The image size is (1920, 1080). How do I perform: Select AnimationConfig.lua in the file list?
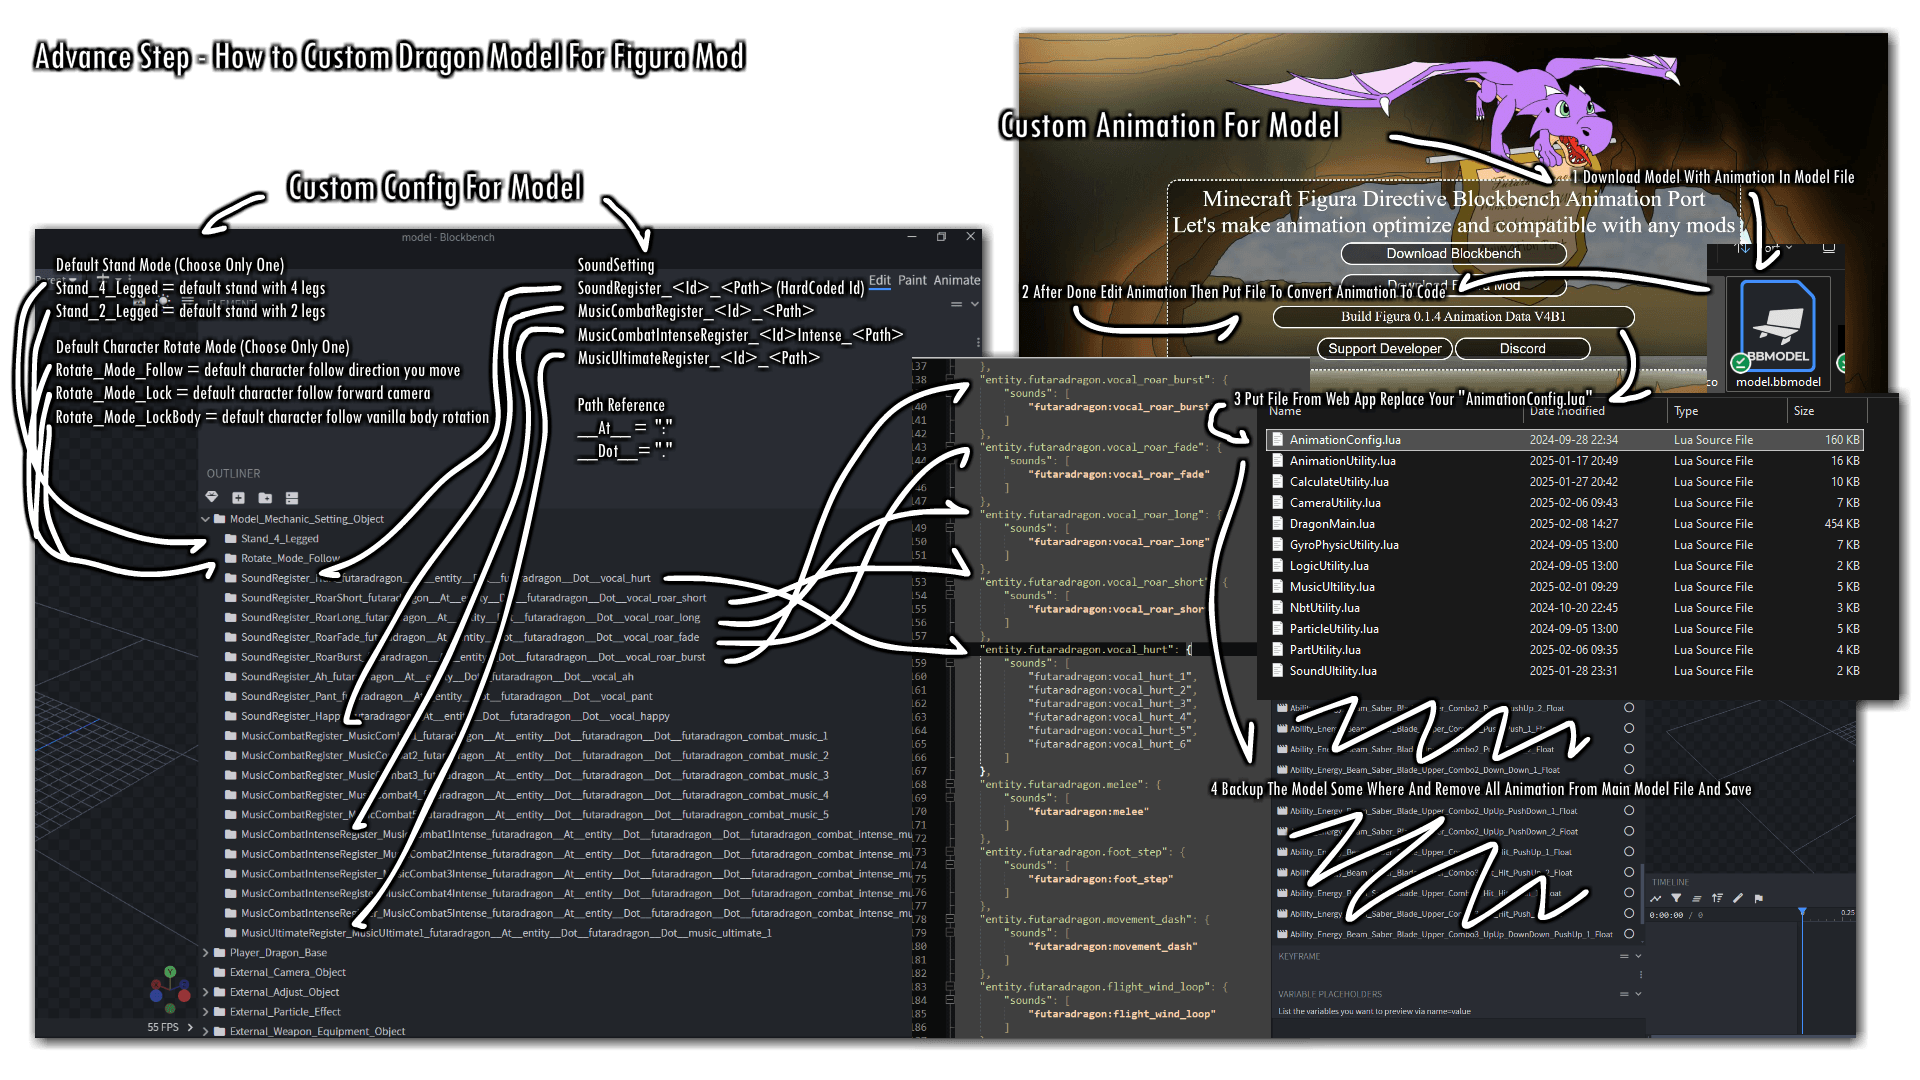pyautogui.click(x=1345, y=440)
